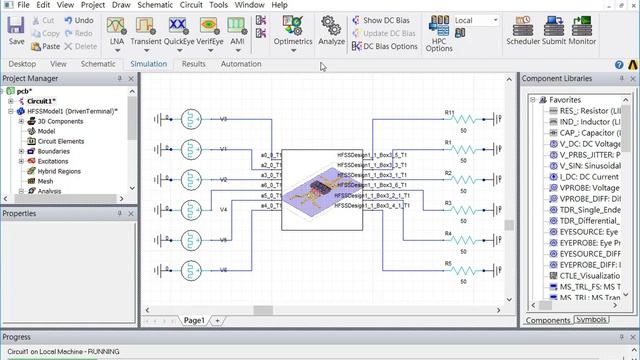Open the Tools menu
Viewport: 640px width, 360px height.
pyautogui.click(x=218, y=5)
